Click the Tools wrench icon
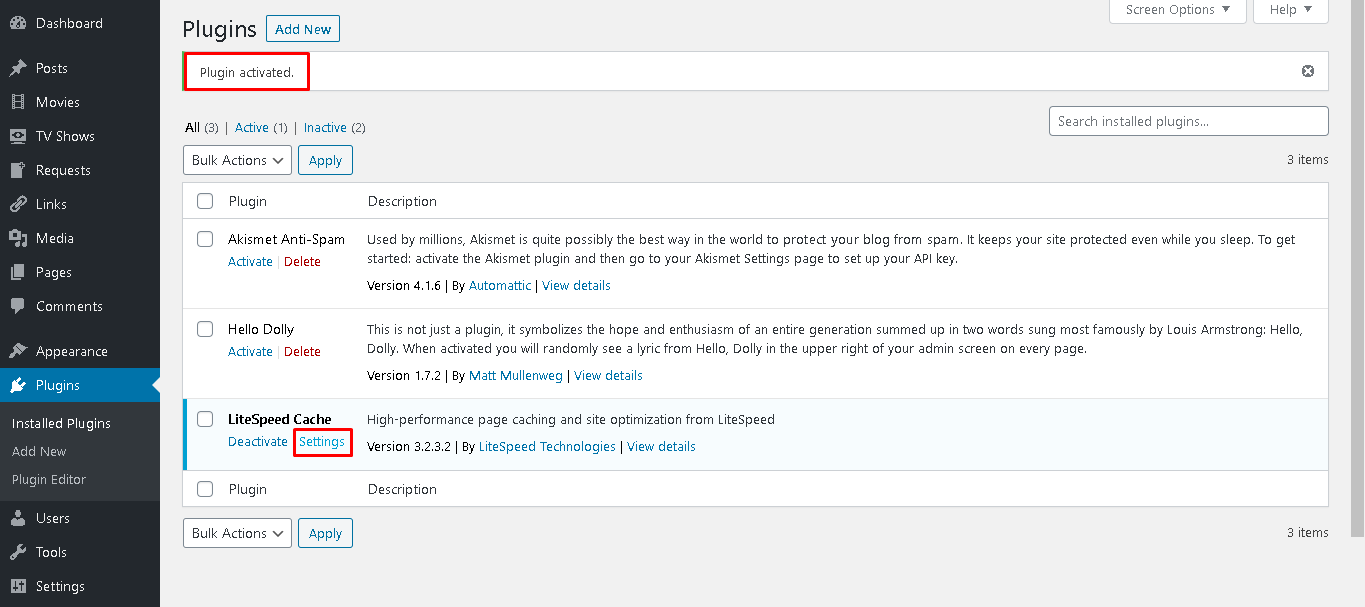The height and width of the screenshot is (607, 1365). pos(18,552)
